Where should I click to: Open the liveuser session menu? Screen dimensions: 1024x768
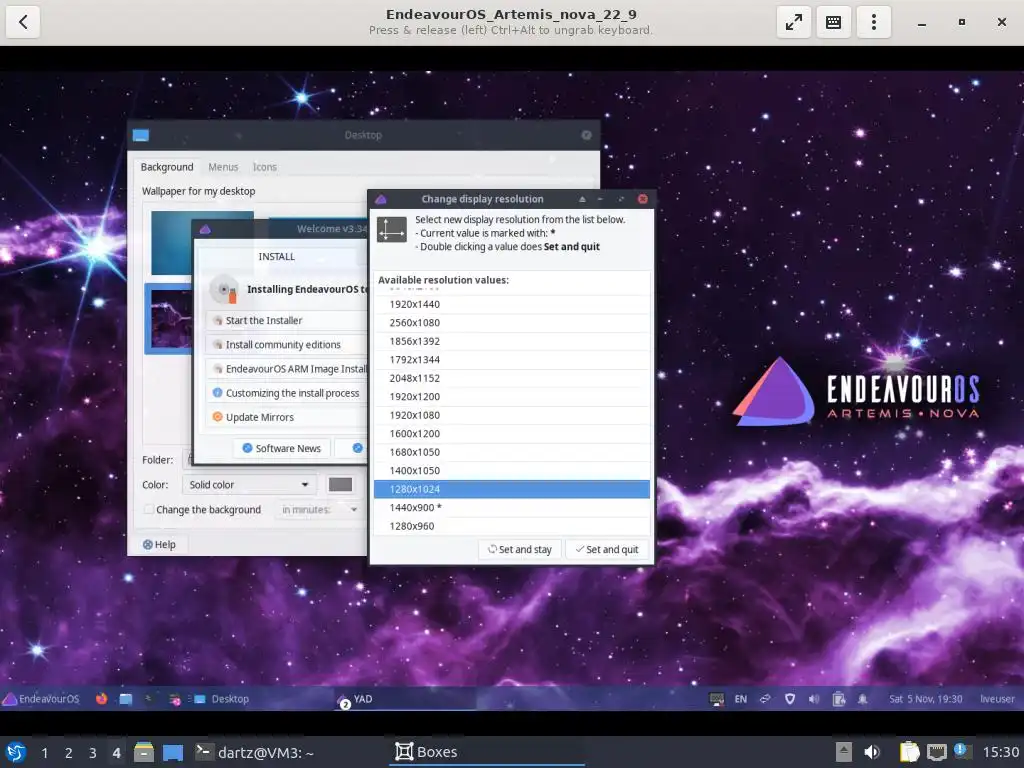[x=997, y=699]
